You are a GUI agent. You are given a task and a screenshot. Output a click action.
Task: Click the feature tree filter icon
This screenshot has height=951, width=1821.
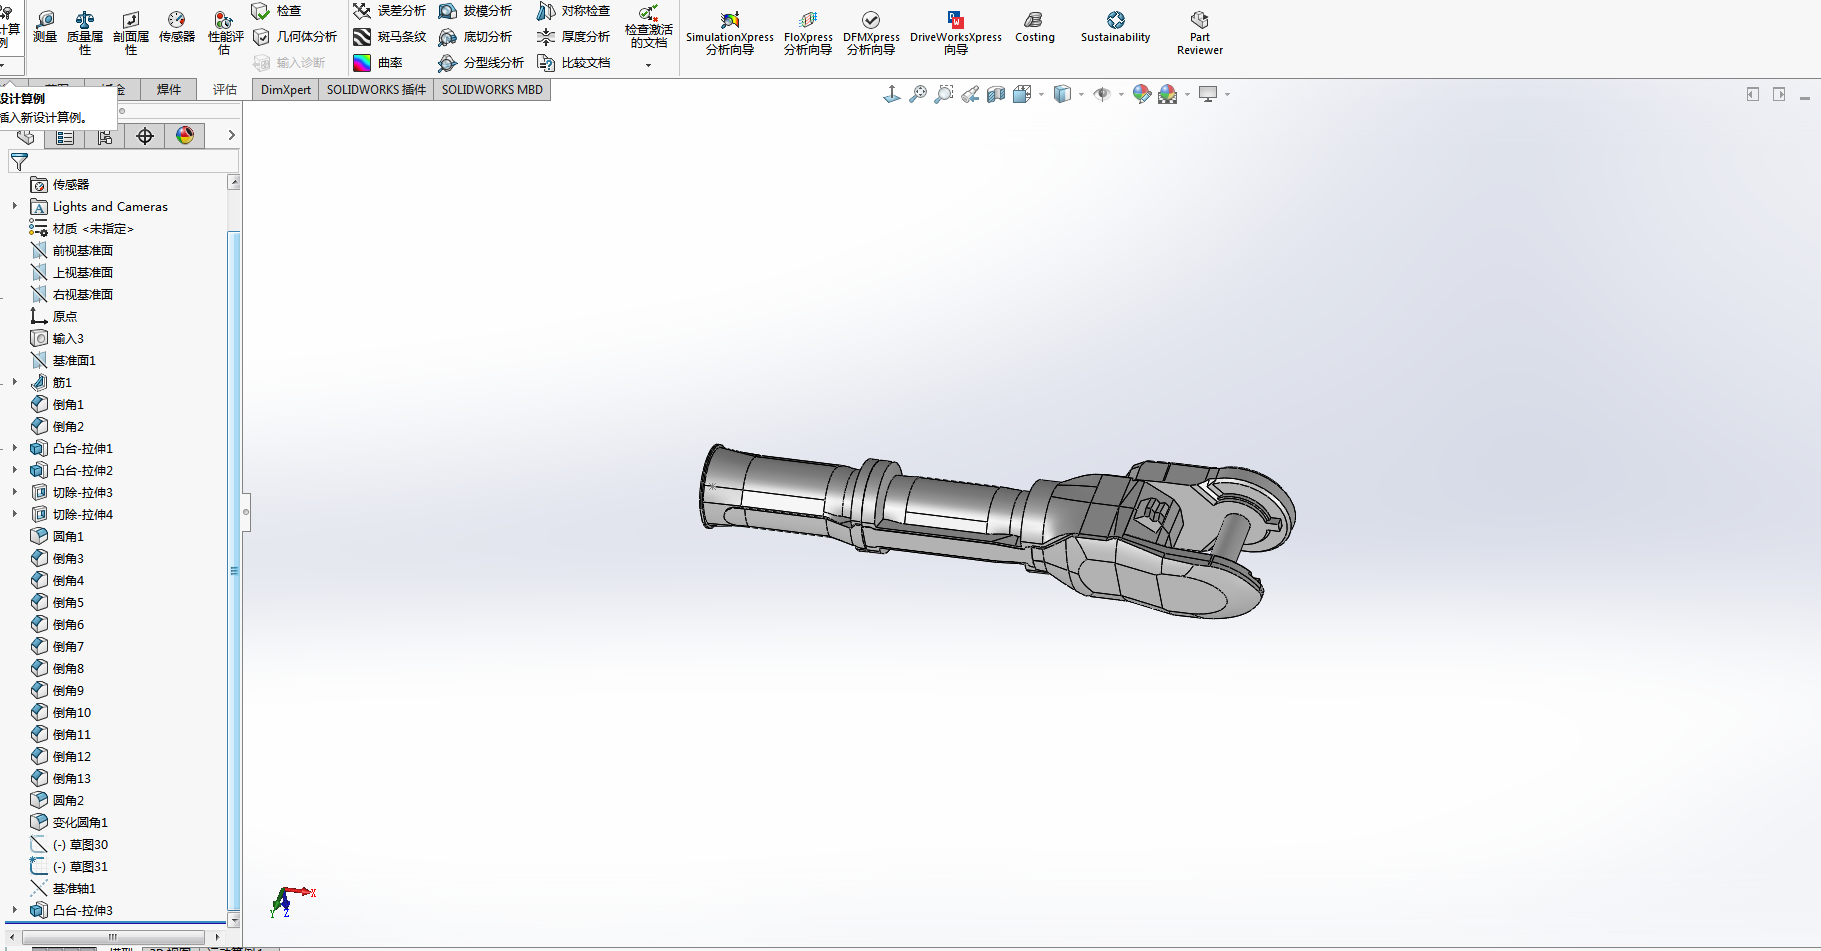pyautogui.click(x=19, y=161)
